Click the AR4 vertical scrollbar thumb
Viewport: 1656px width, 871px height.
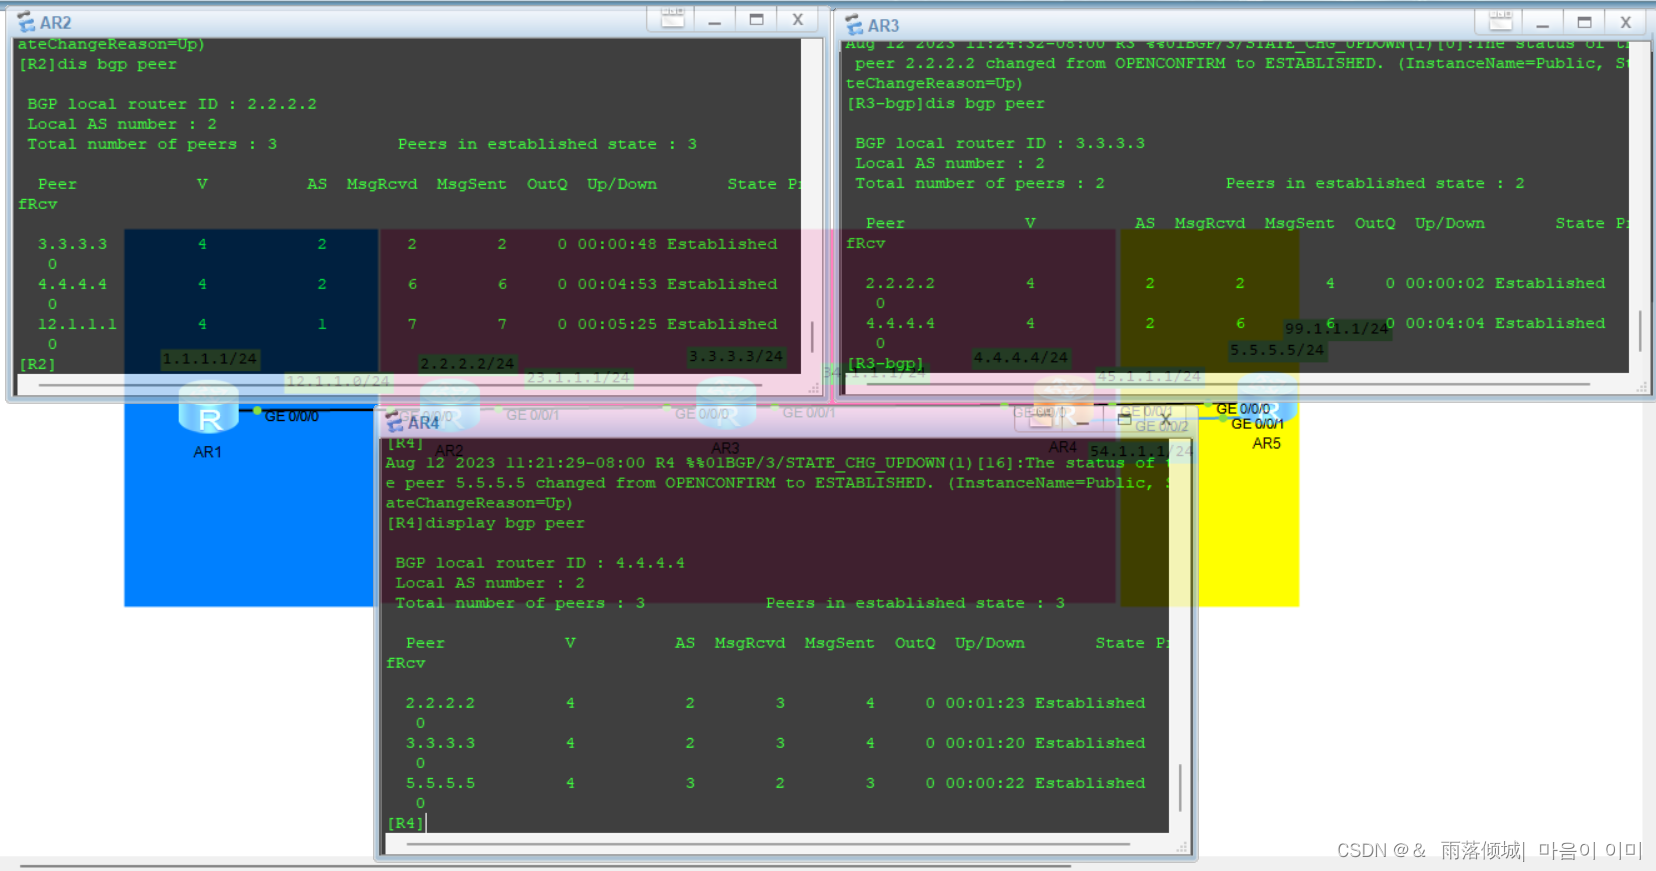point(1180,787)
